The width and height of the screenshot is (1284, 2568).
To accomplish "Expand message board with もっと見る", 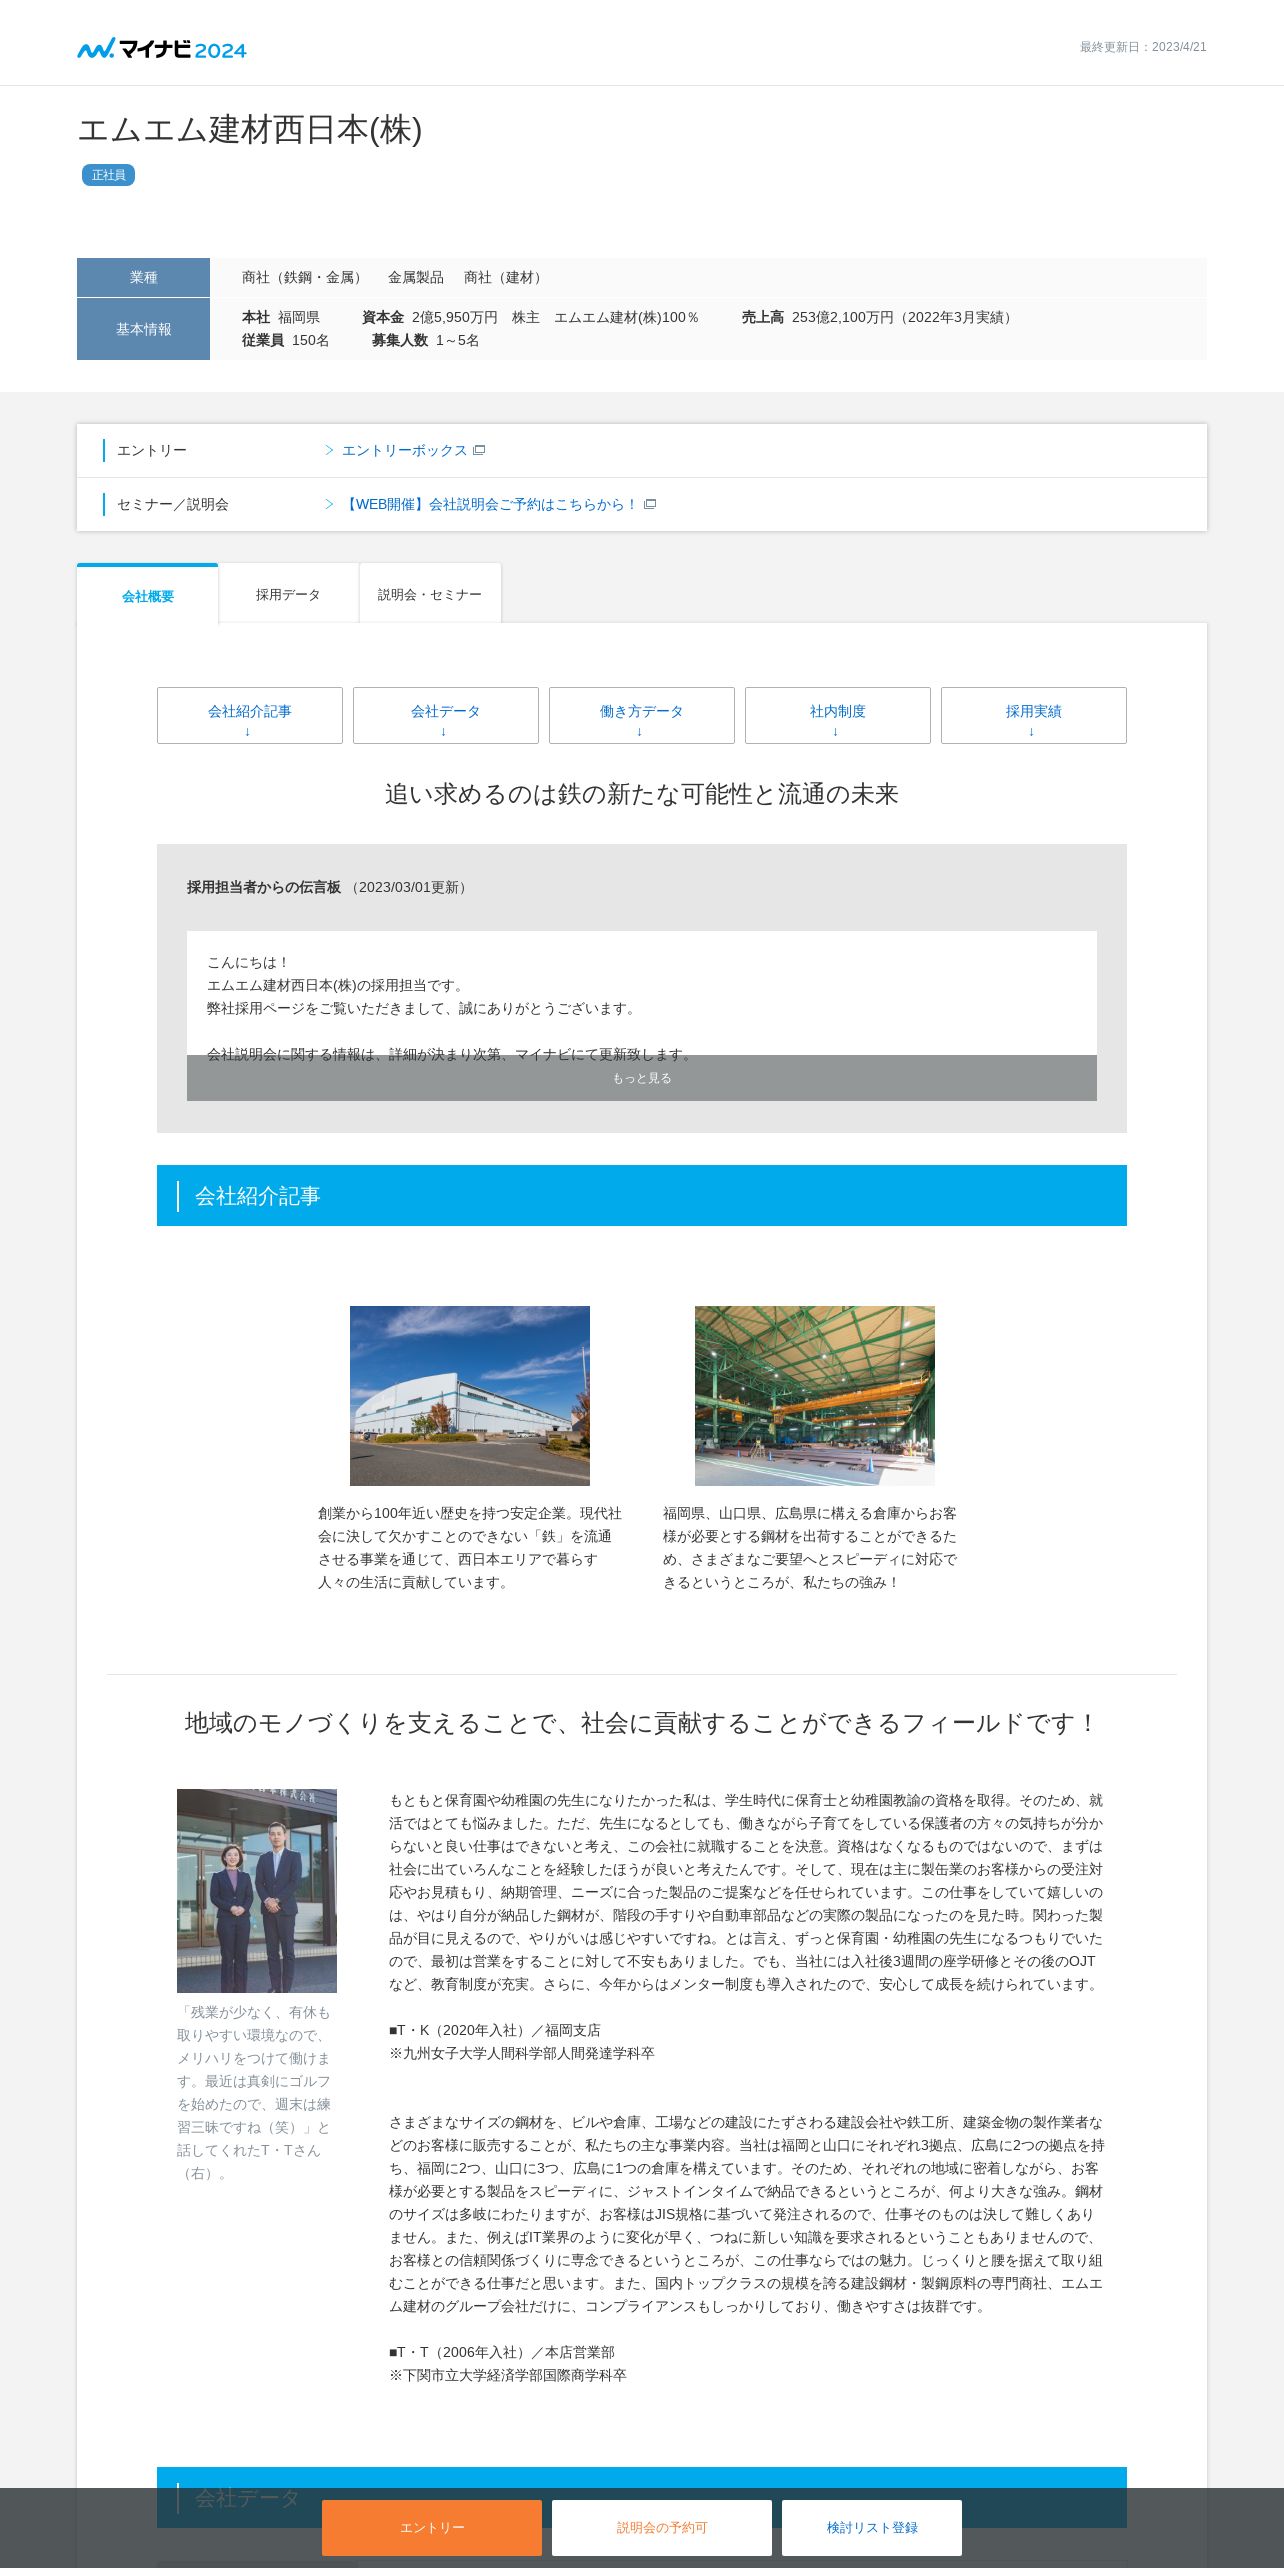I will [x=642, y=1078].
